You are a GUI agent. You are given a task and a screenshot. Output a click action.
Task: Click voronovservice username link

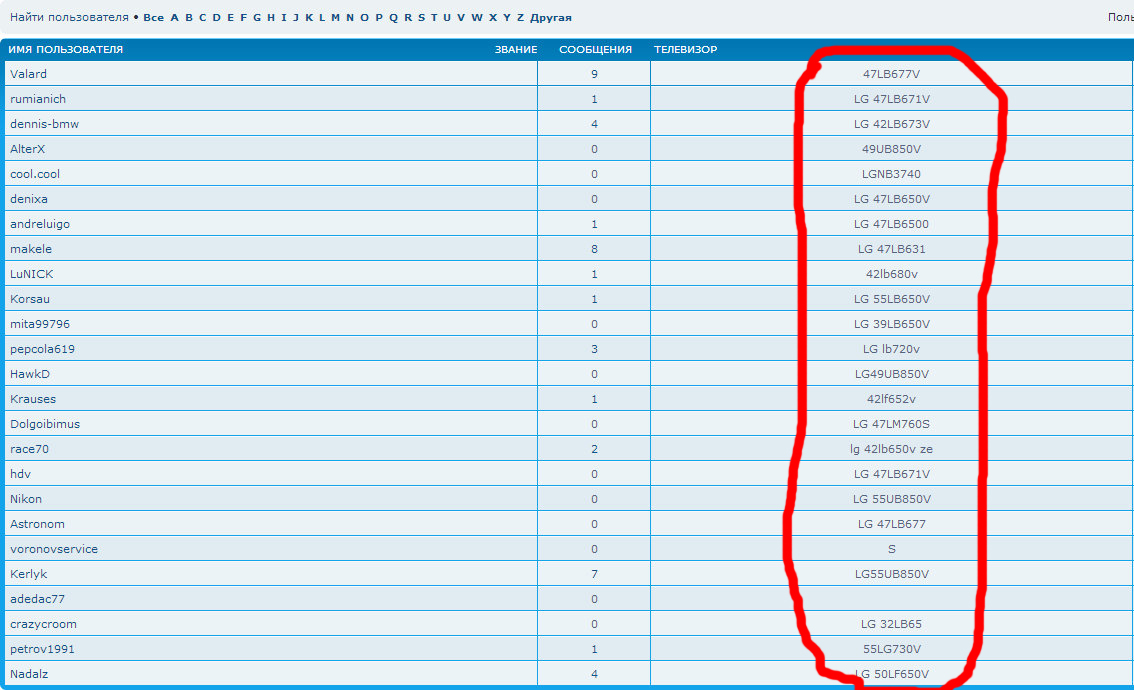point(54,549)
